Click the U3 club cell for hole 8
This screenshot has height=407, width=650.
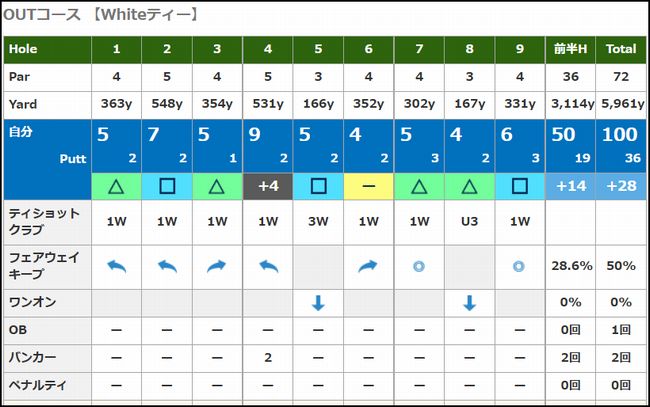469,221
